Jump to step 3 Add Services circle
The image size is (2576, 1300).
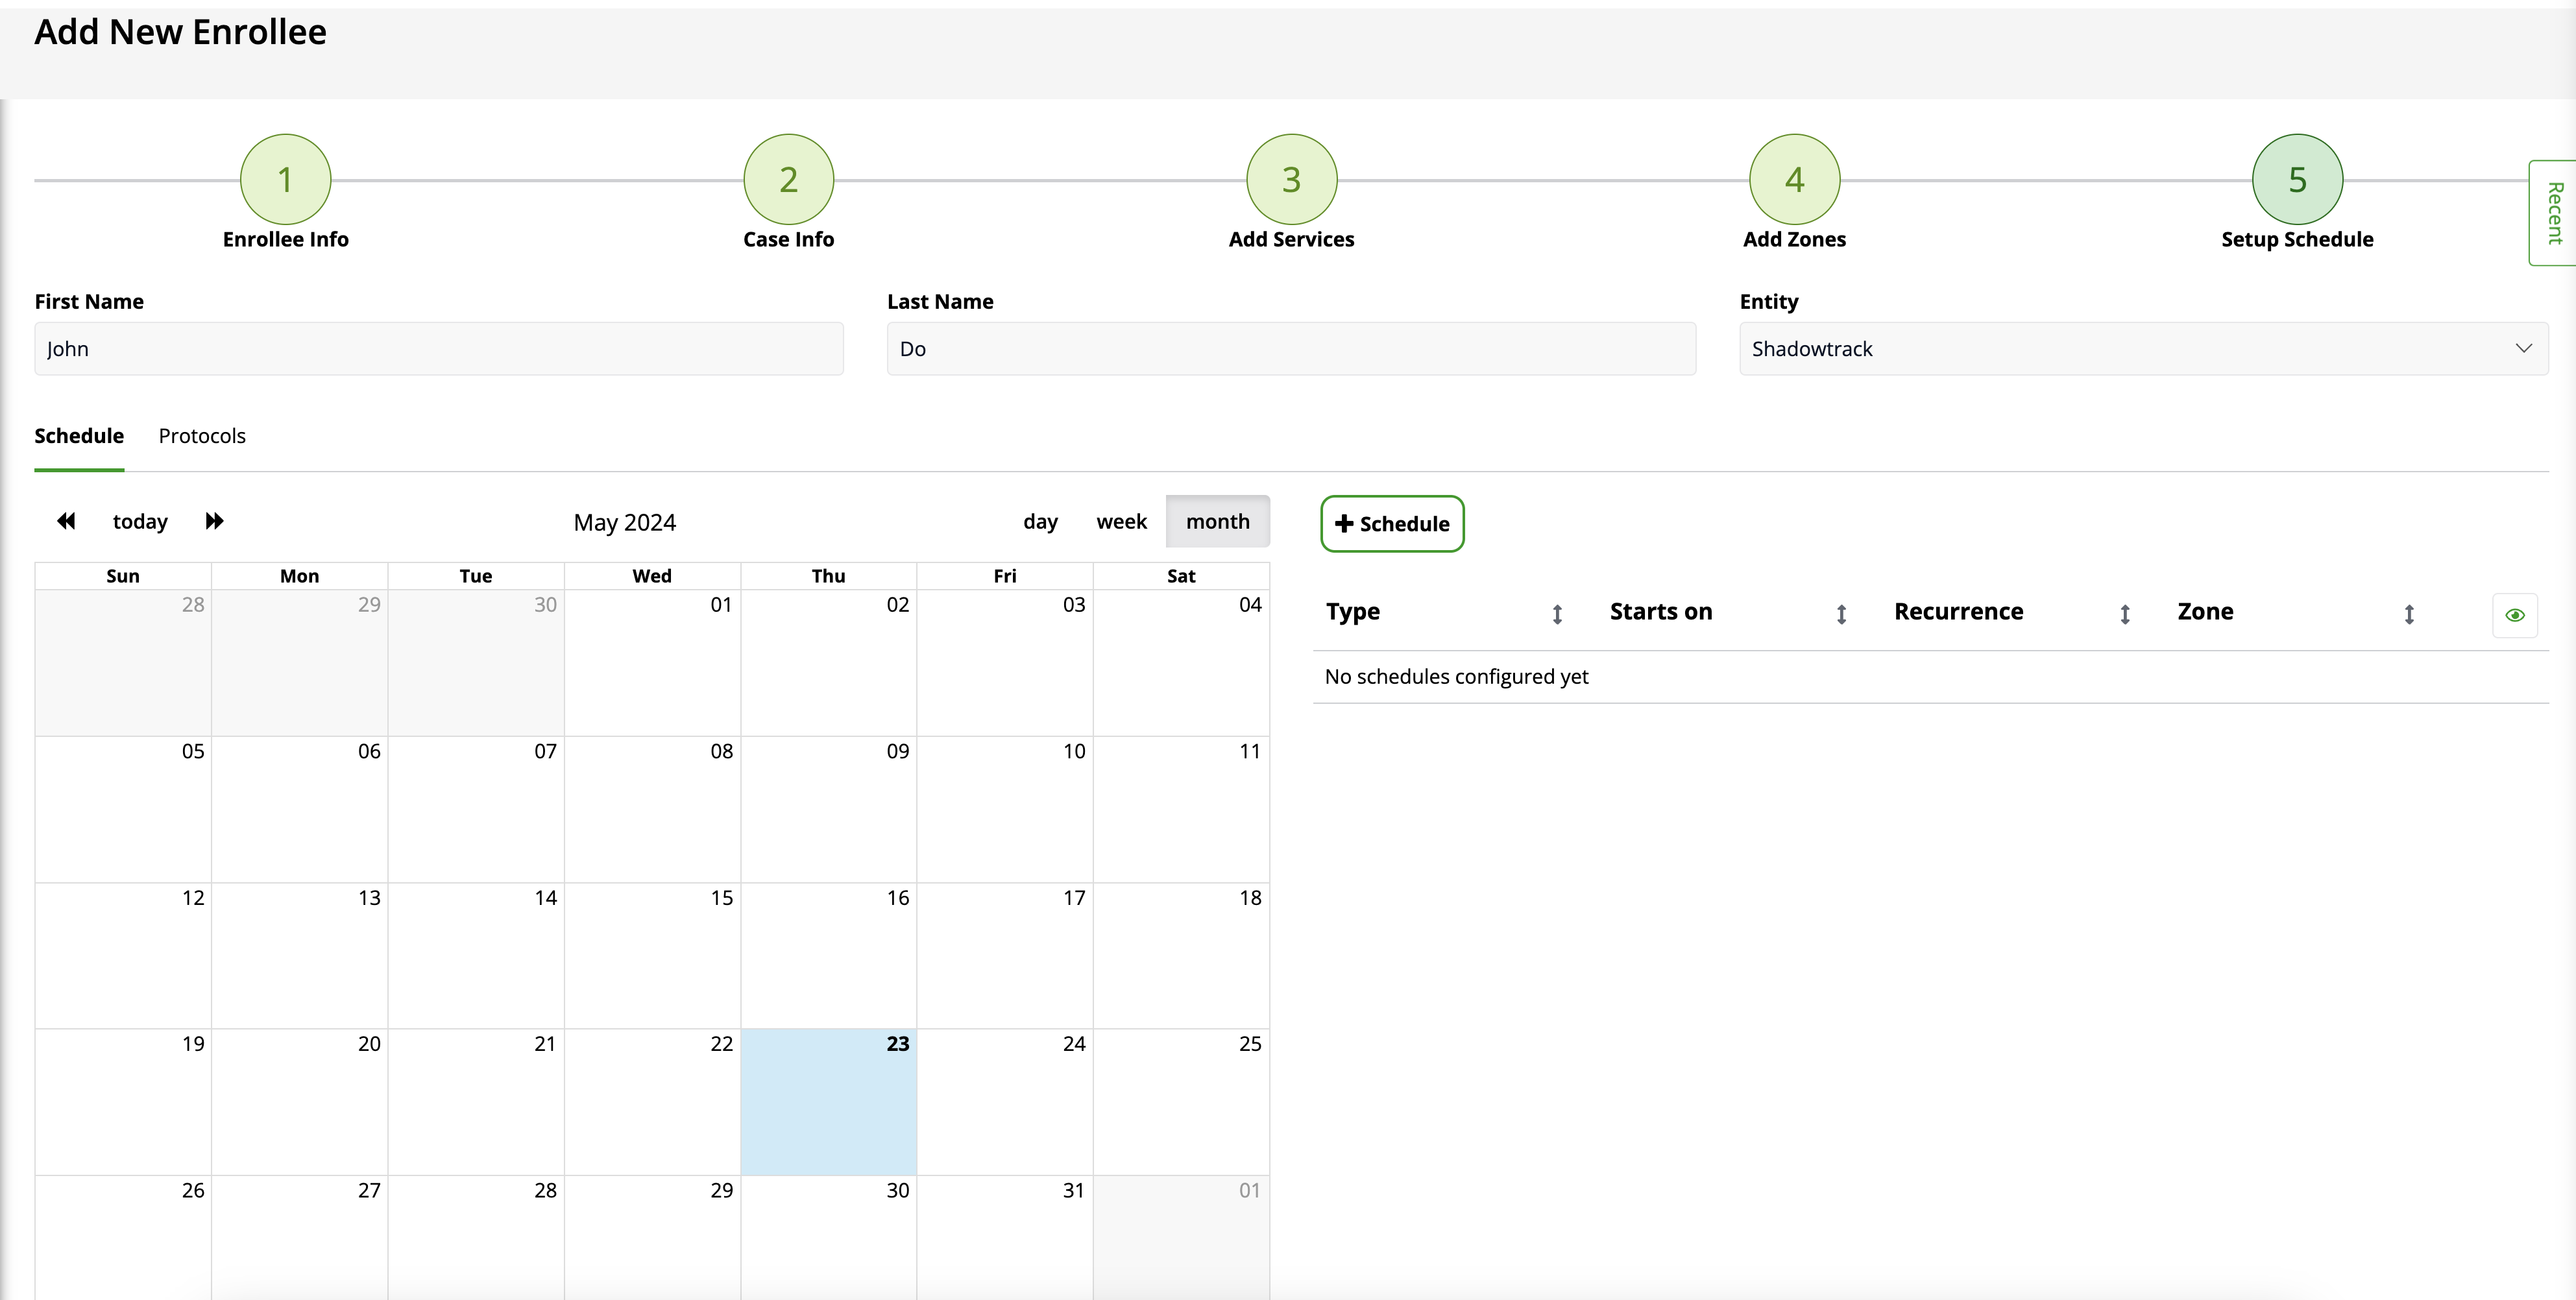(1291, 180)
